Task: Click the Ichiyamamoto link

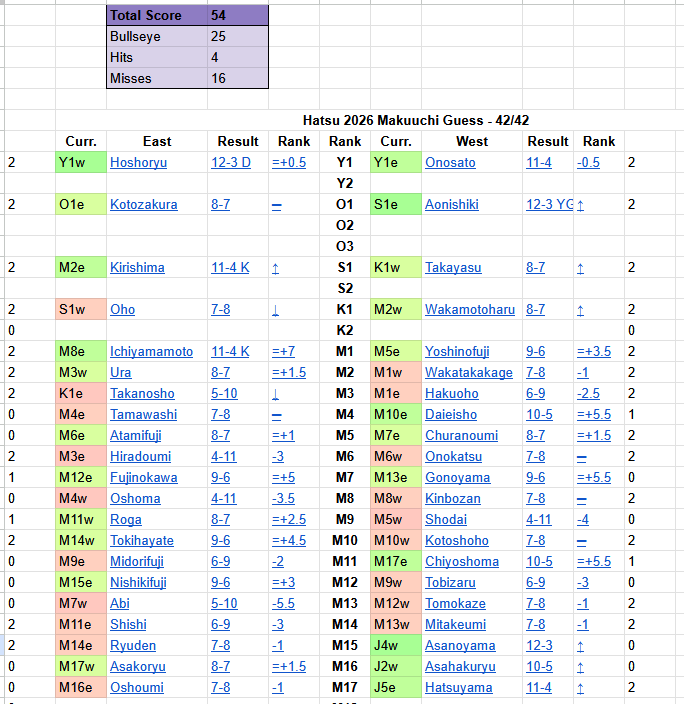Action: (x=151, y=351)
